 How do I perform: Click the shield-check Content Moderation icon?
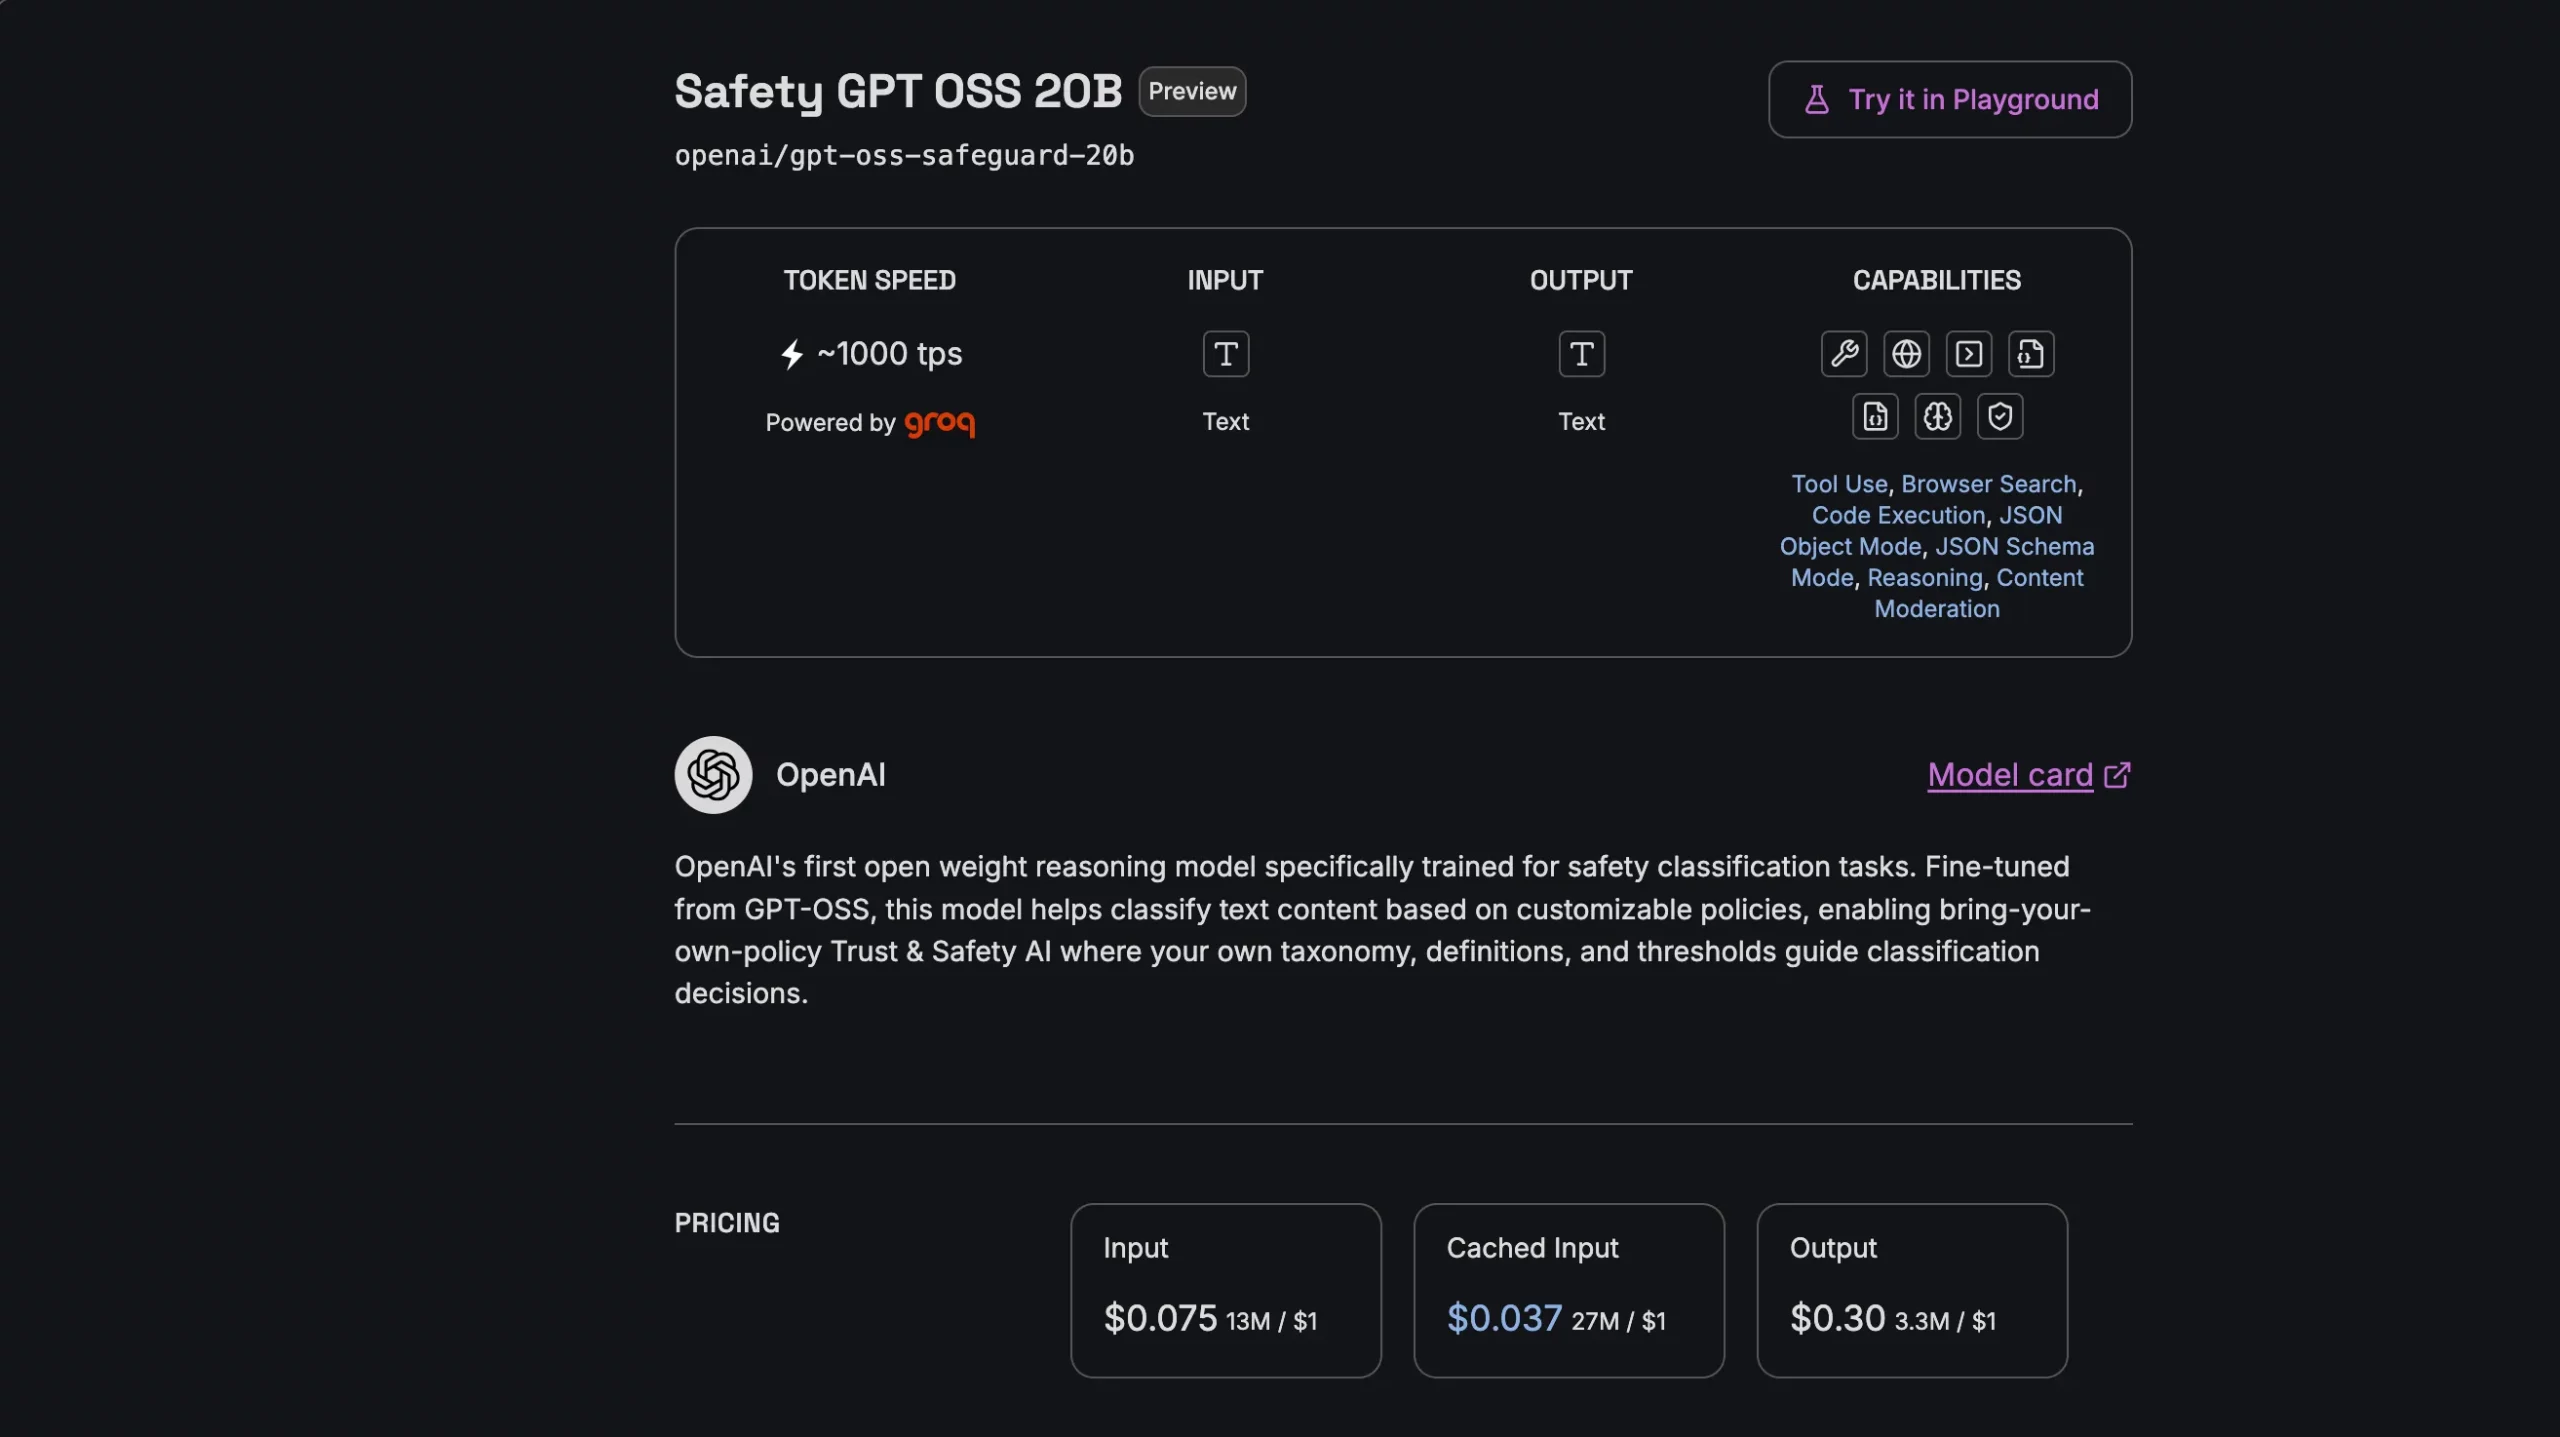(2000, 416)
